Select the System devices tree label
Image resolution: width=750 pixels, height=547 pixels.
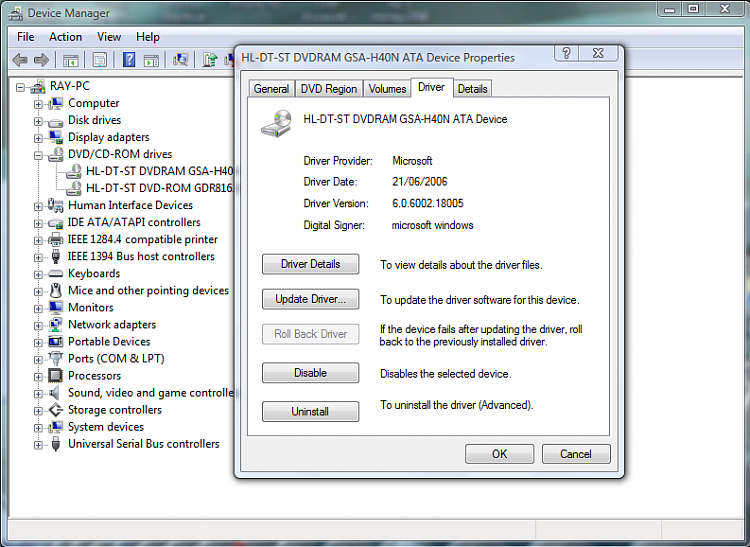[x=106, y=427]
